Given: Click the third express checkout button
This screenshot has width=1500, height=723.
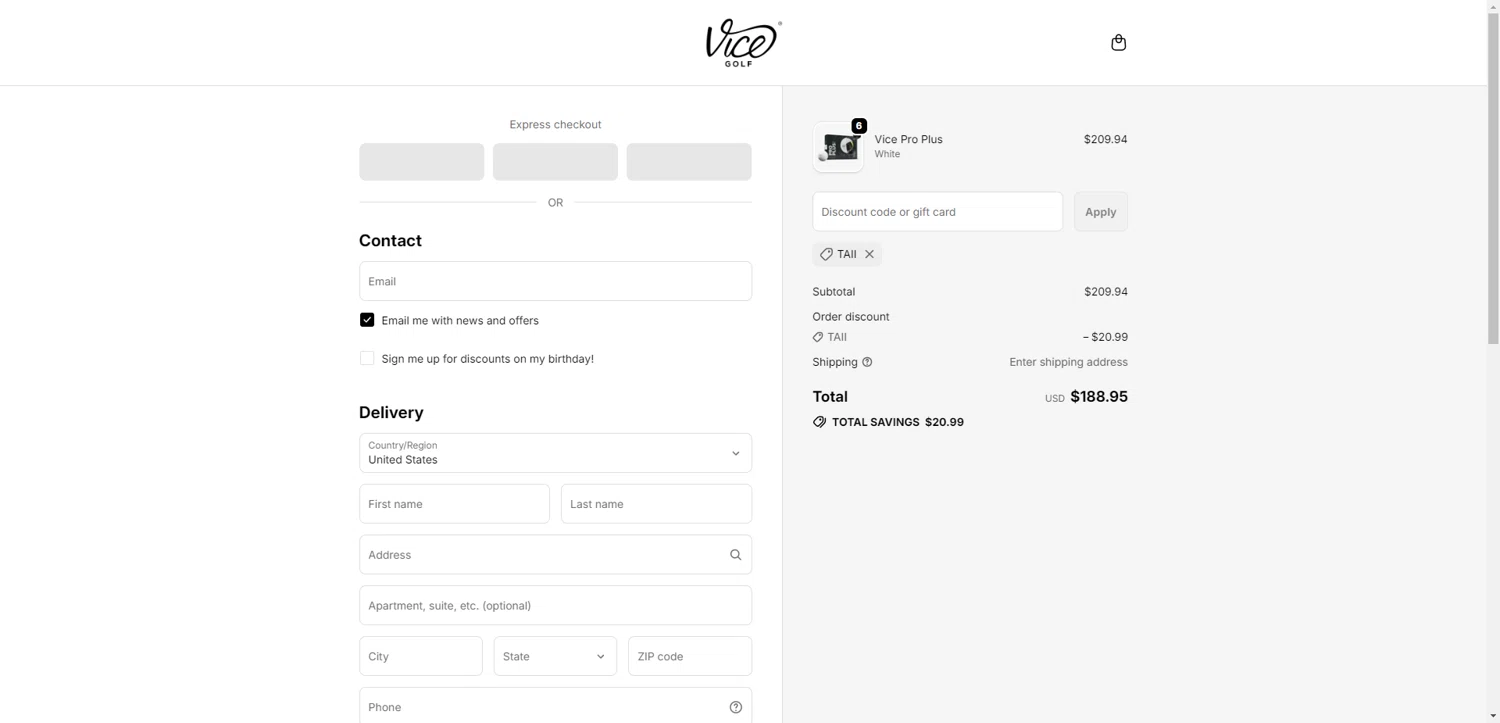Looking at the screenshot, I should click(689, 162).
